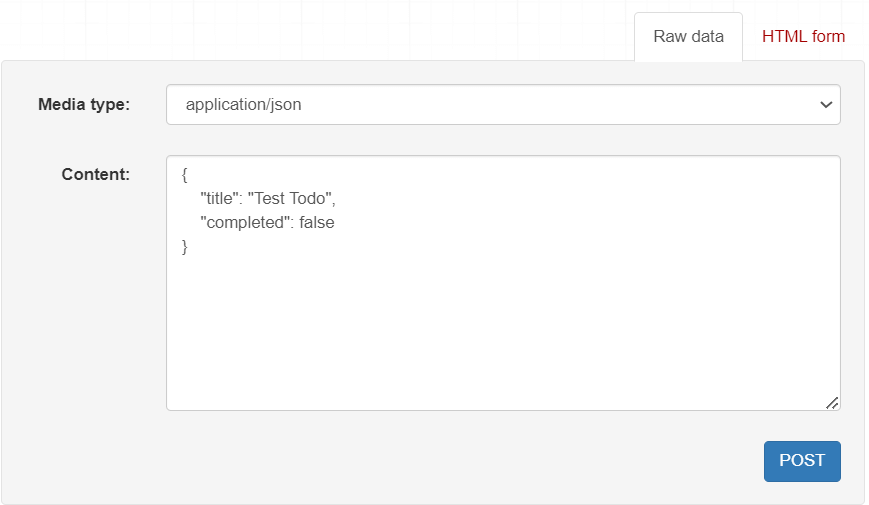The image size is (869, 505).
Task: Click the colon after the "title" key
Action: pyautogui.click(x=240, y=199)
